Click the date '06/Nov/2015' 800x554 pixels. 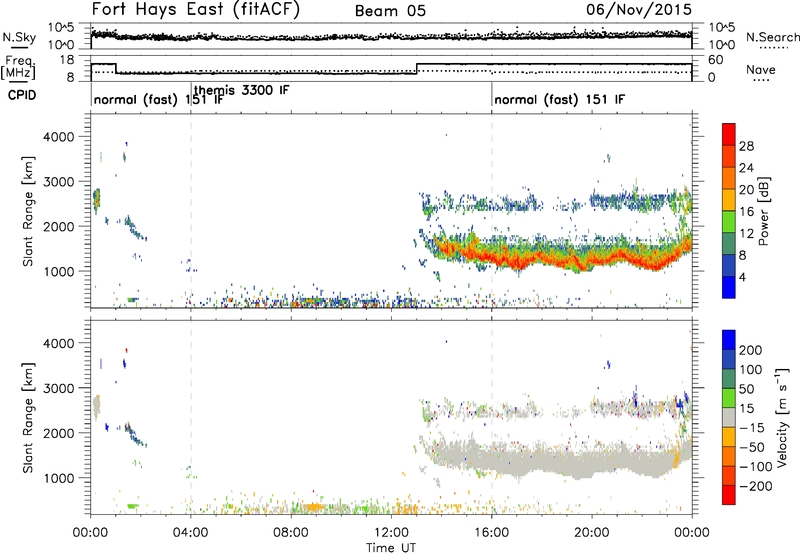point(639,9)
